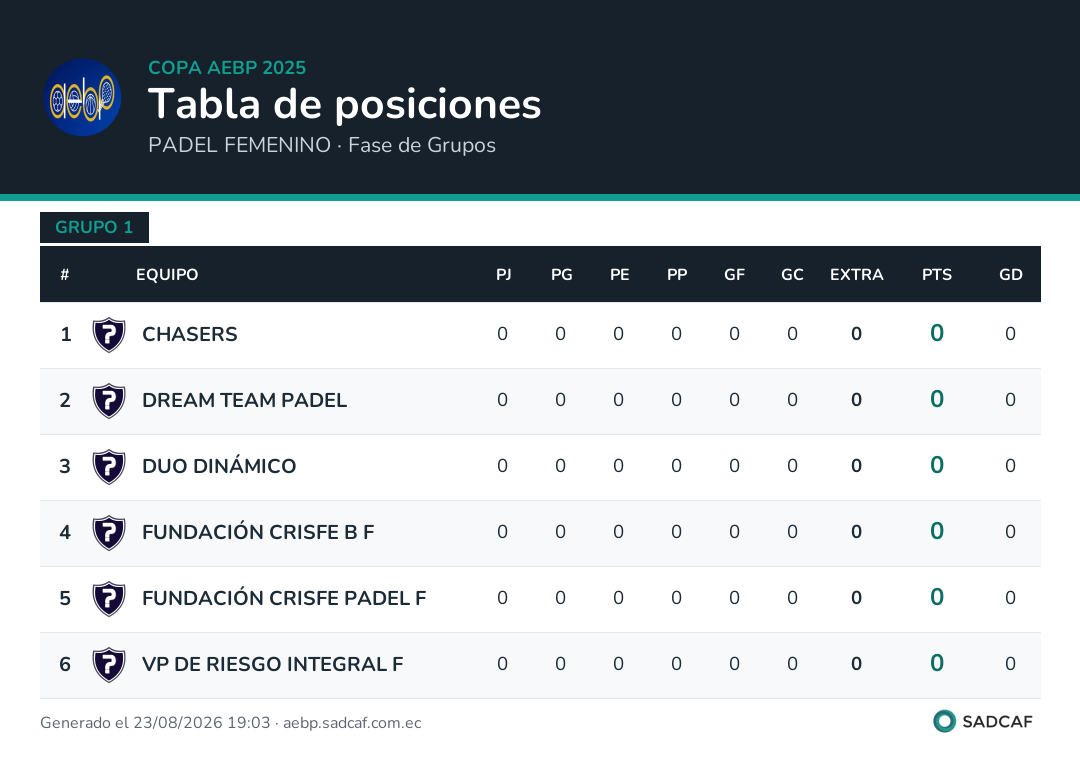1080x774 pixels.
Task: Click the GD column header
Action: click(x=1010, y=275)
